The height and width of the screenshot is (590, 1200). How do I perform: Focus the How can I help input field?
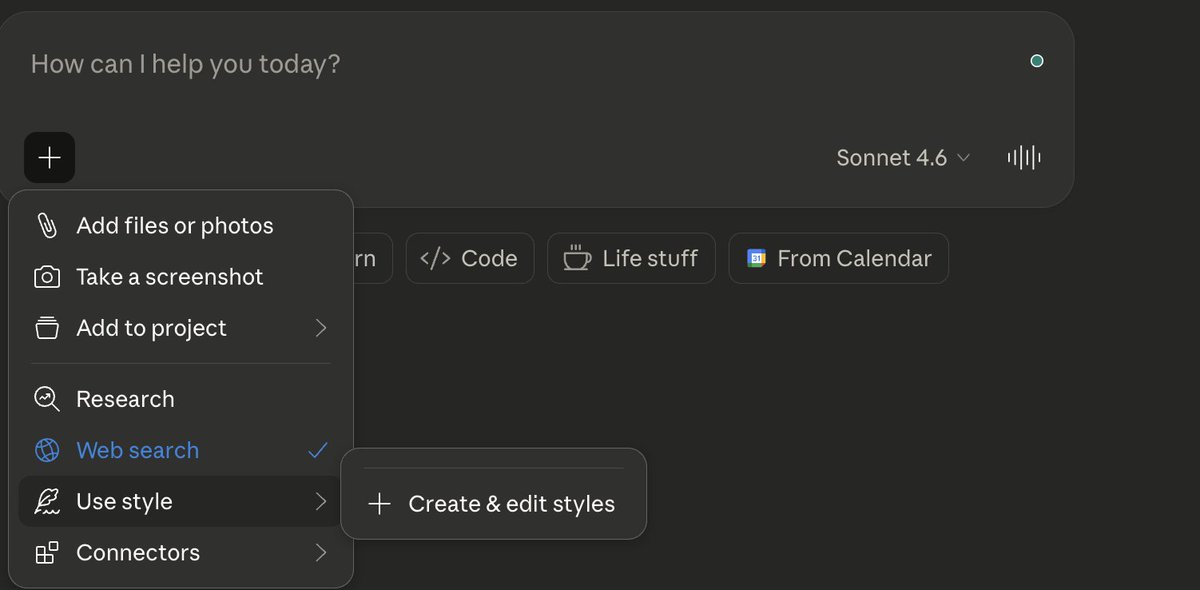[500, 65]
